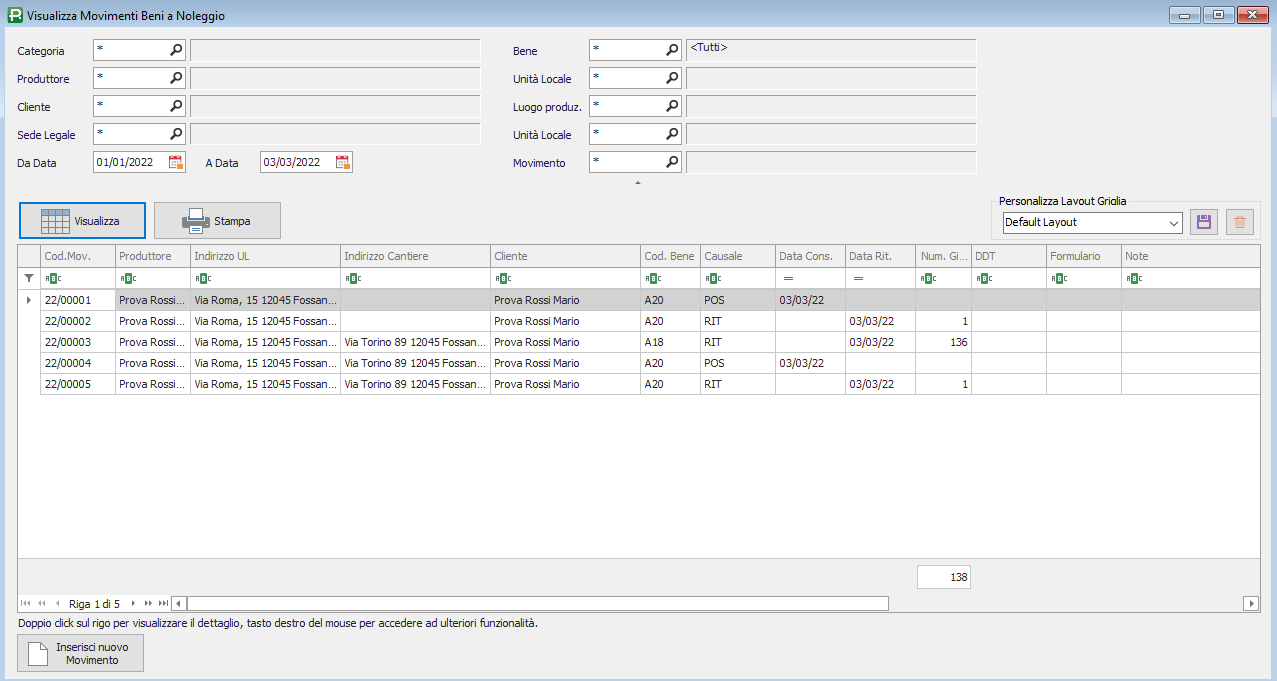Click the grid filter funnel icon
Screen dimensions: 1277x681
[29, 278]
